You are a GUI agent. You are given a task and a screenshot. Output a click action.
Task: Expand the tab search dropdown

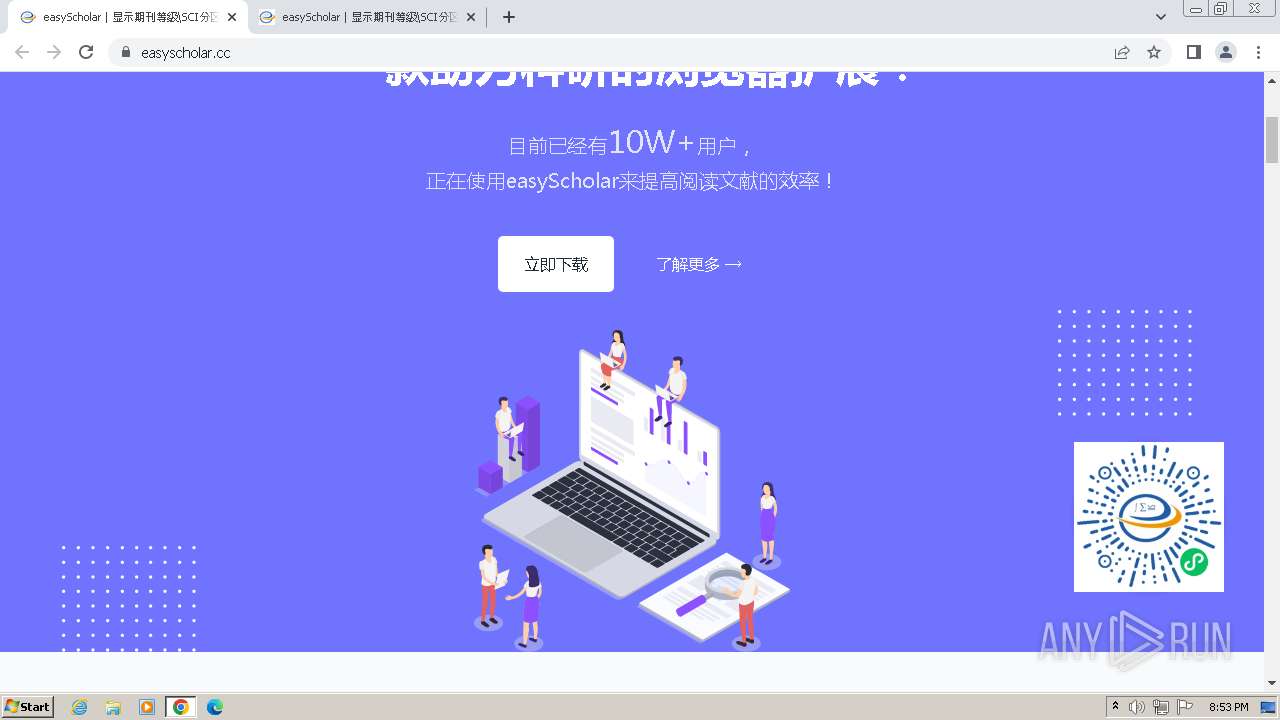coord(1161,17)
